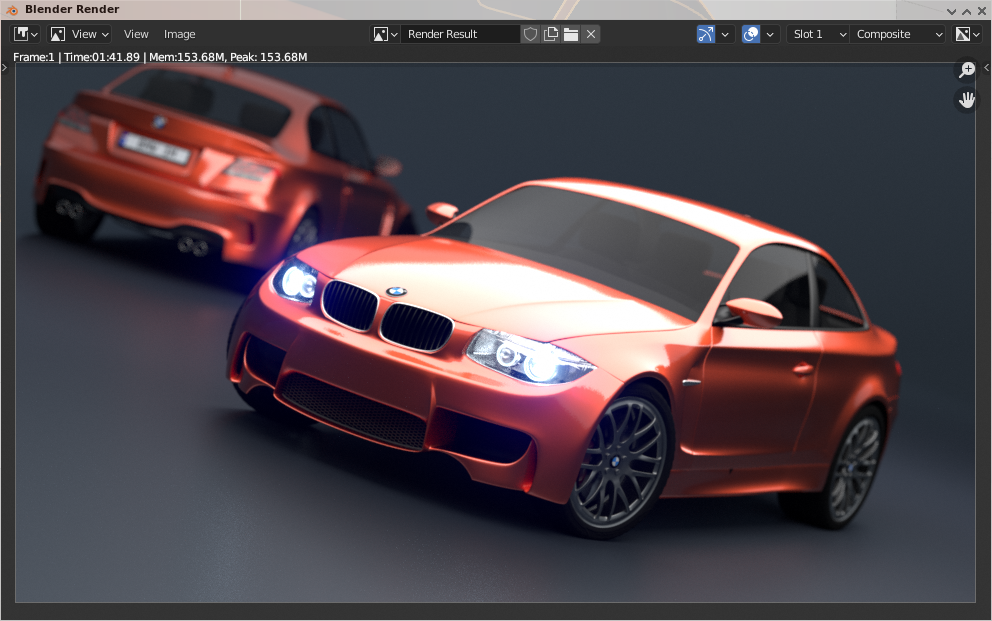This screenshot has width=992, height=621.
Task: Close the Blender Render window
Action: click(x=982, y=11)
